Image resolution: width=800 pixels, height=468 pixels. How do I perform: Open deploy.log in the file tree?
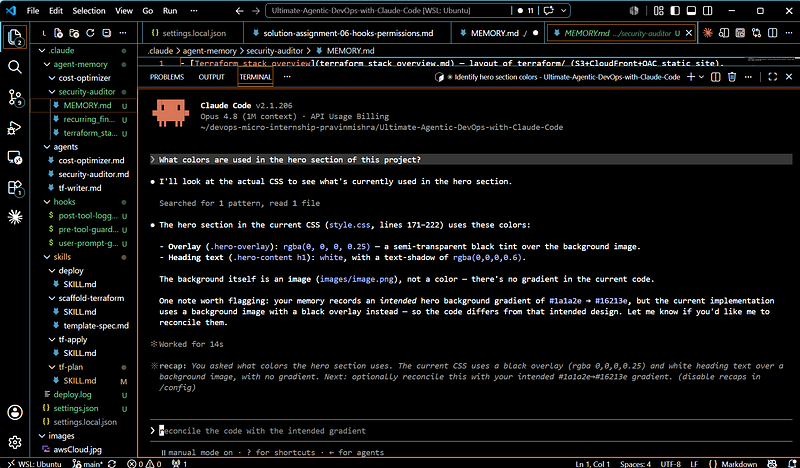(72, 395)
